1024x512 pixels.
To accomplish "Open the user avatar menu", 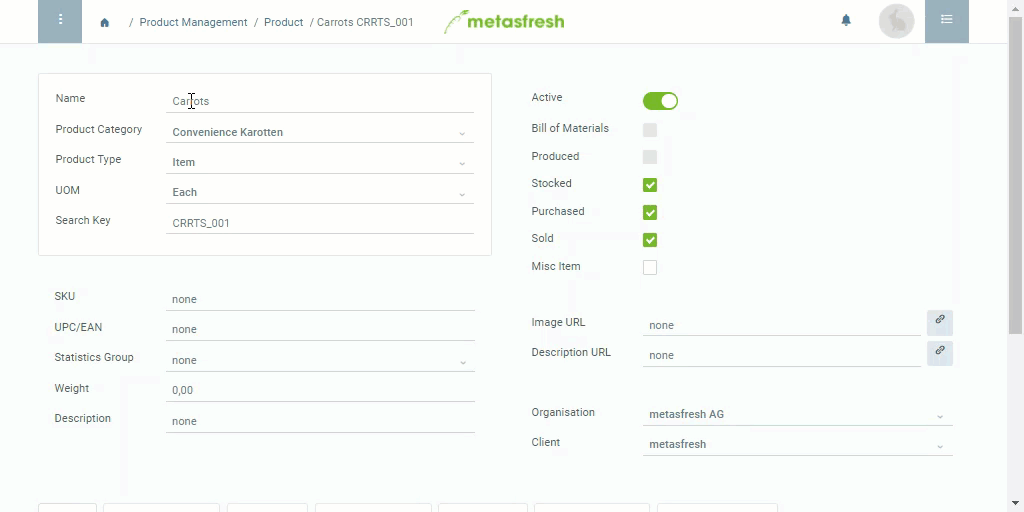I will point(896,21).
